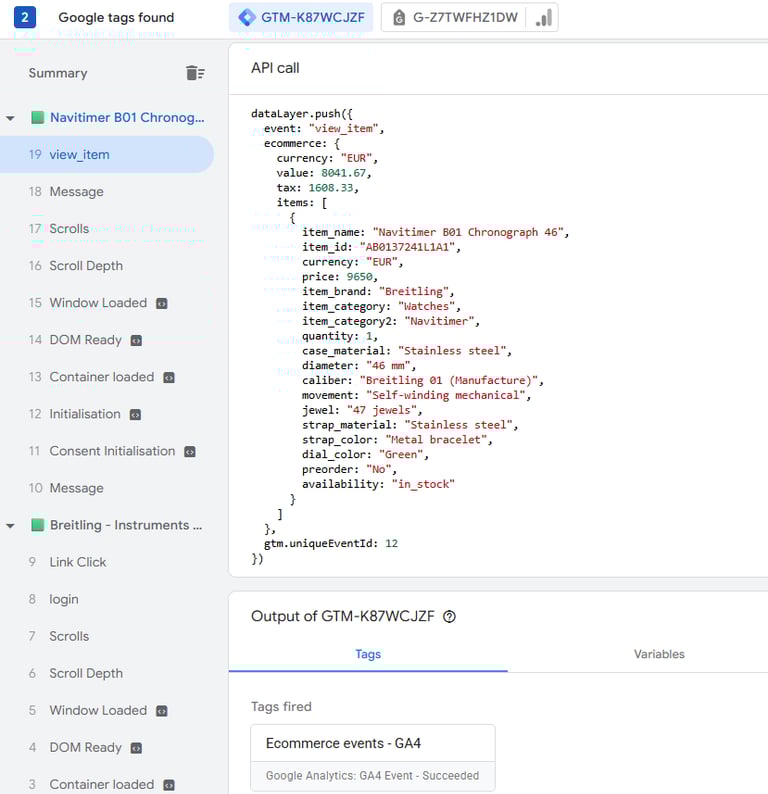Select event 17 Scrolls
Viewport: 768px width, 794px height.
point(107,228)
